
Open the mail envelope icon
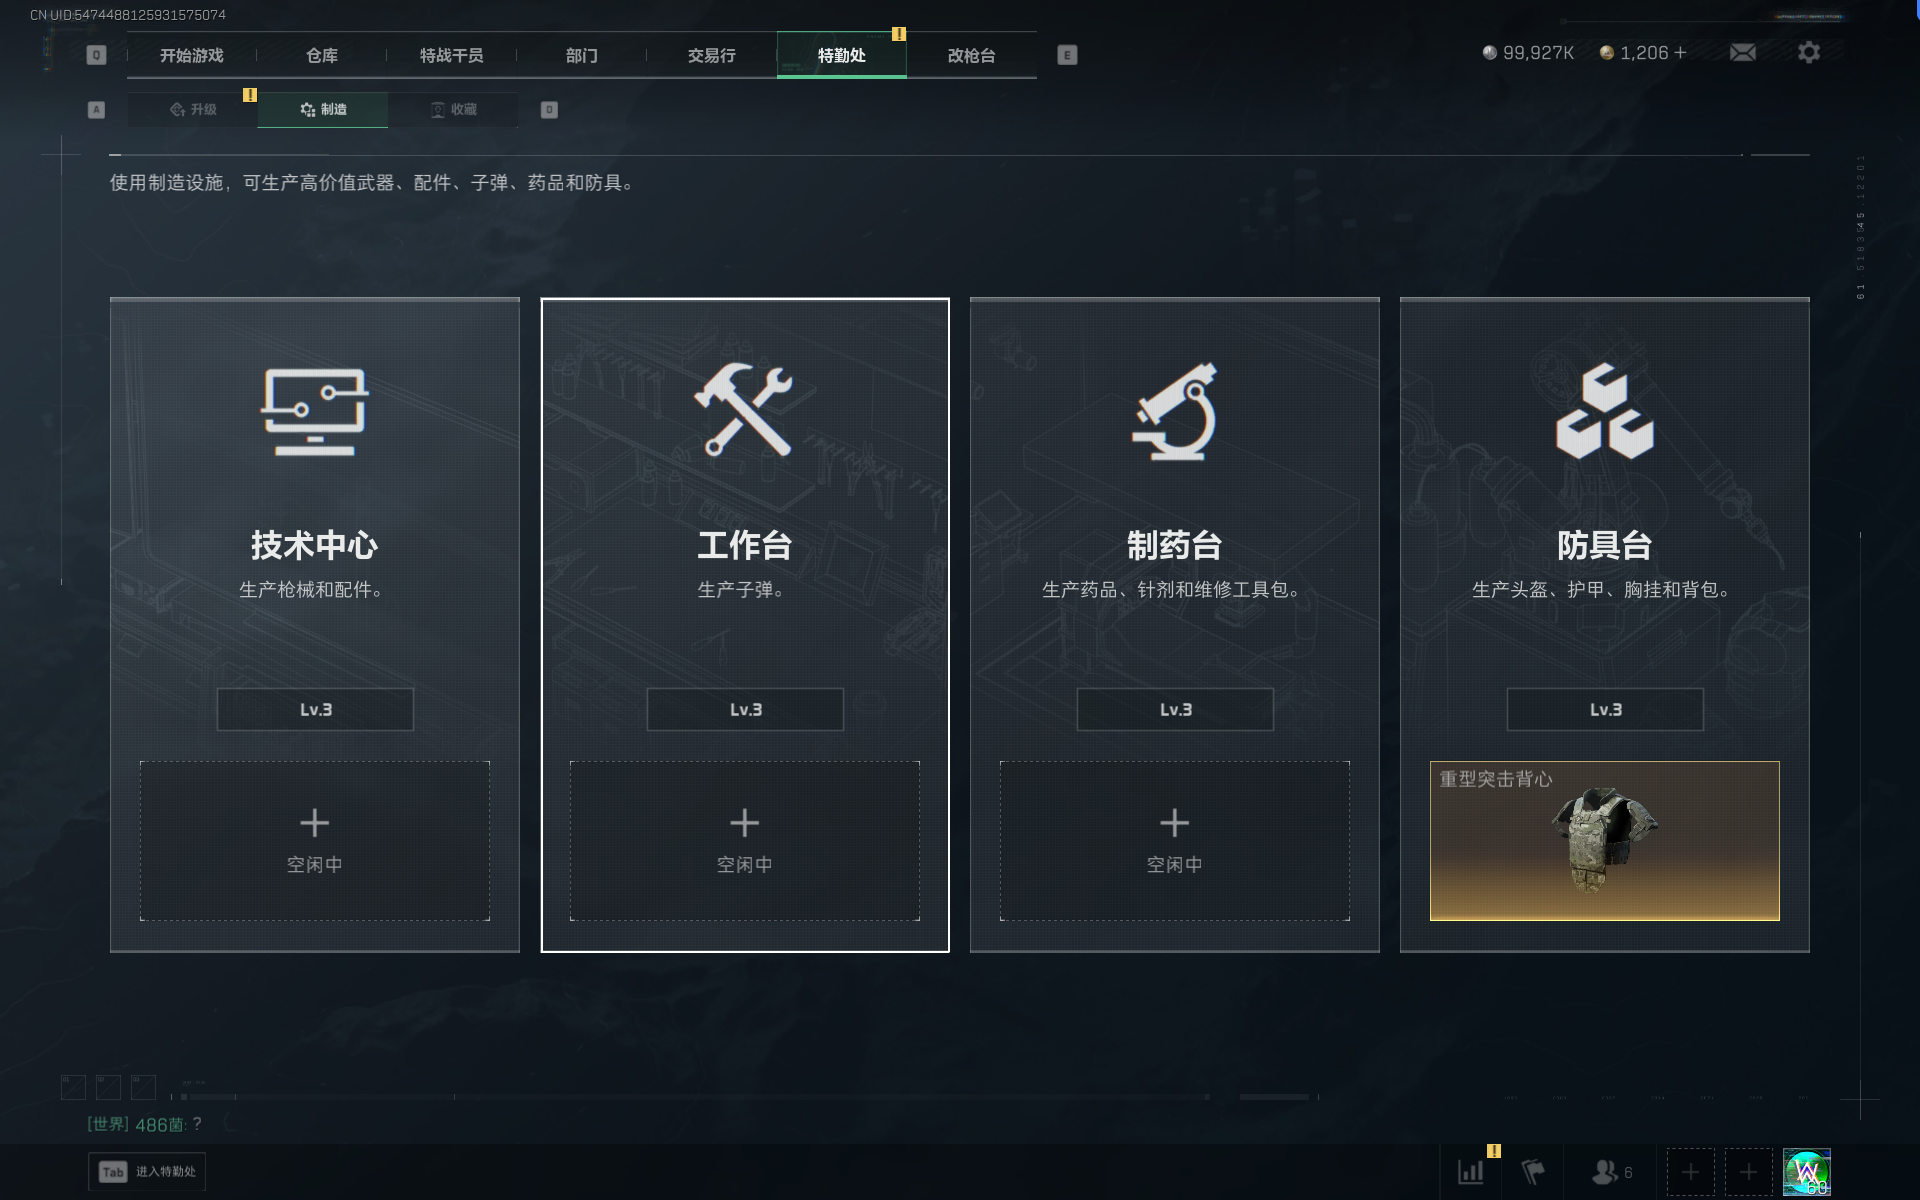1743,52
